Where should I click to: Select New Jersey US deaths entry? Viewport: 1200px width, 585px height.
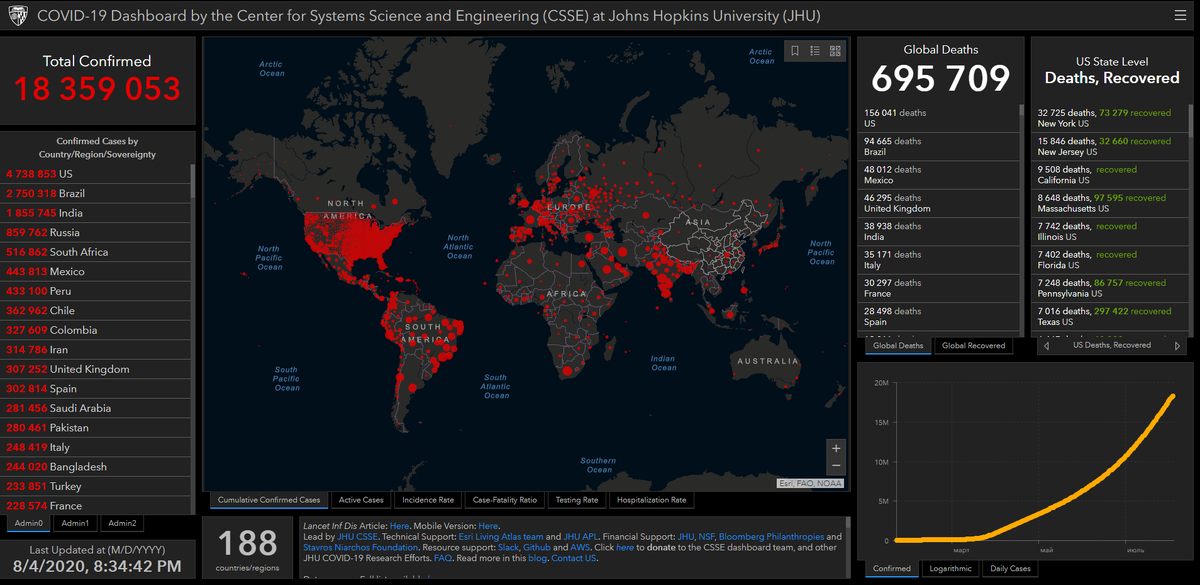pyautogui.click(x=1110, y=147)
